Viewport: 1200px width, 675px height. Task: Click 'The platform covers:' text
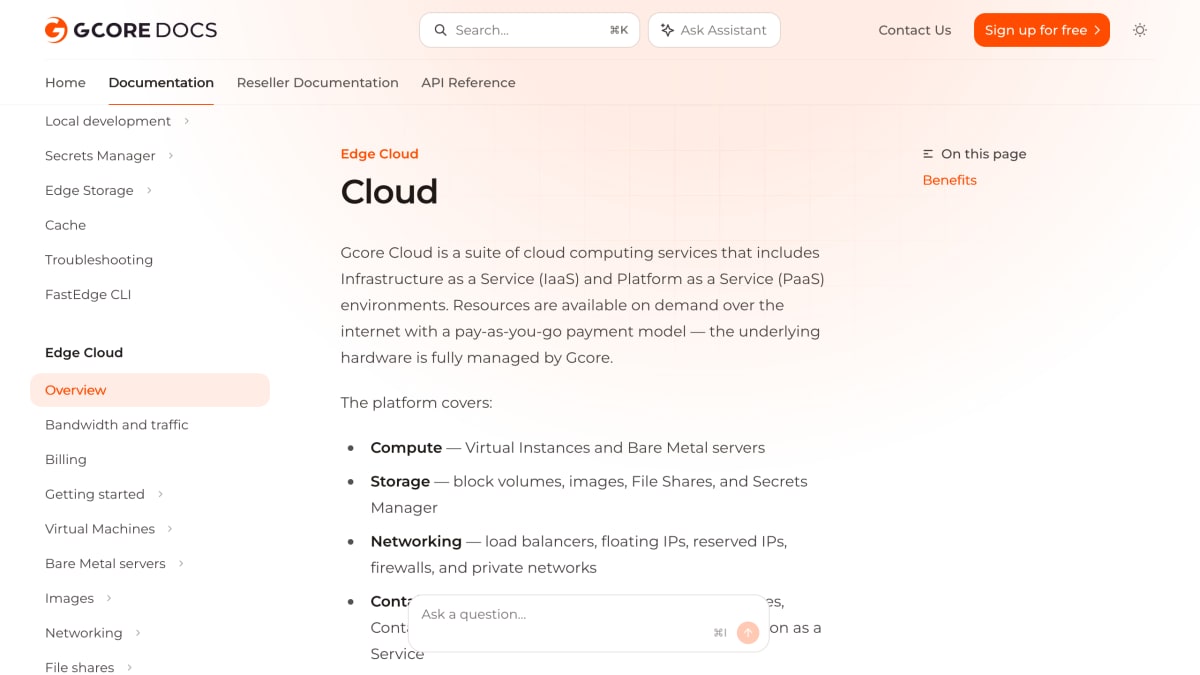pos(416,403)
